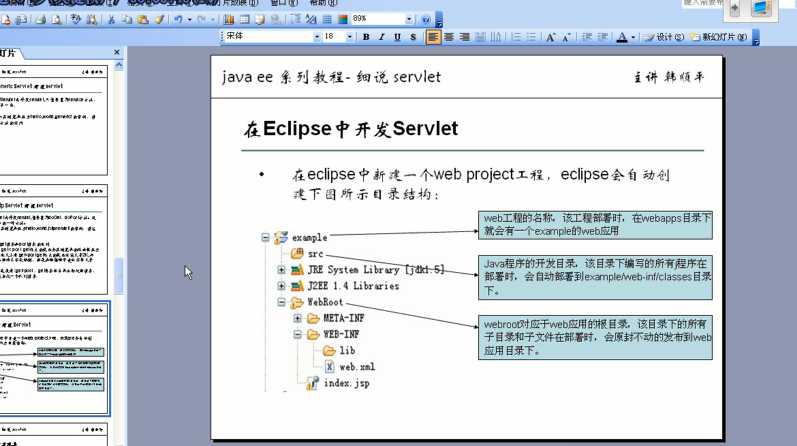Screen dimensions: 797x446
Task: Select the first slide thumbnail in the pane
Action: [53, 121]
